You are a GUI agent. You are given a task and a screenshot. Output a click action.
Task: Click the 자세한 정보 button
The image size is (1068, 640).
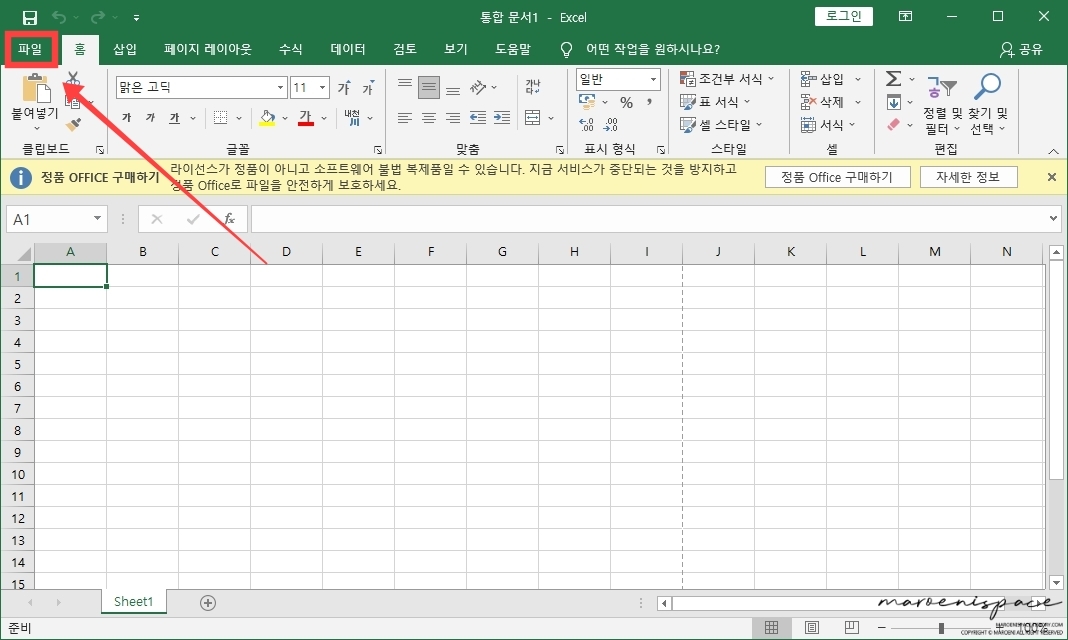click(x=968, y=177)
